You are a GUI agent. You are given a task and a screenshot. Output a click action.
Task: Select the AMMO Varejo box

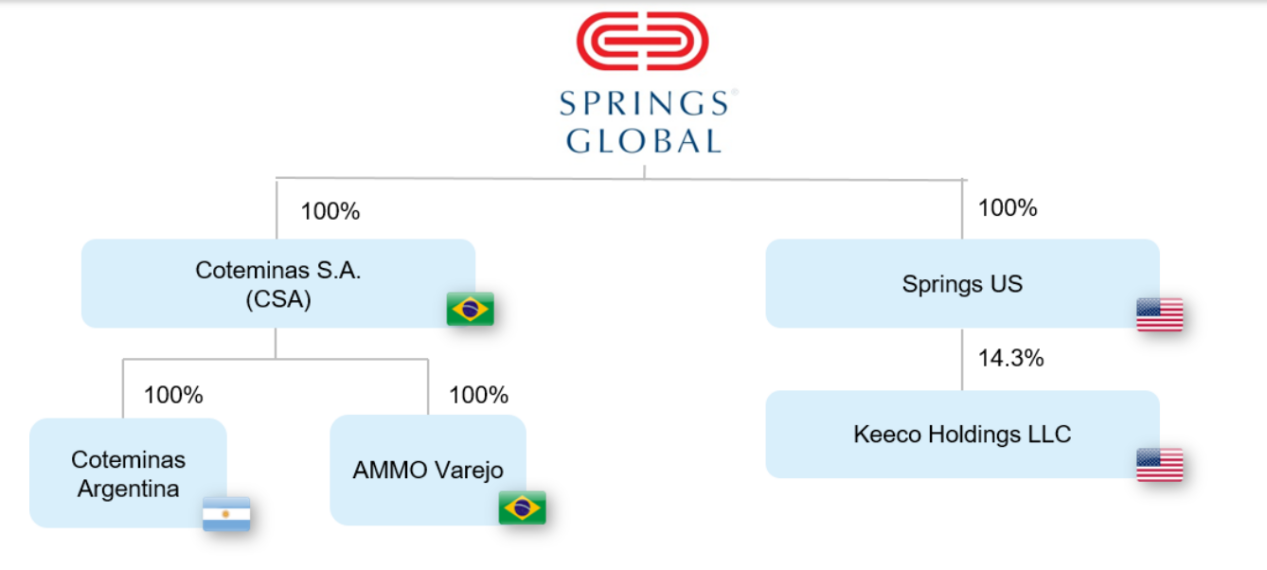point(428,470)
